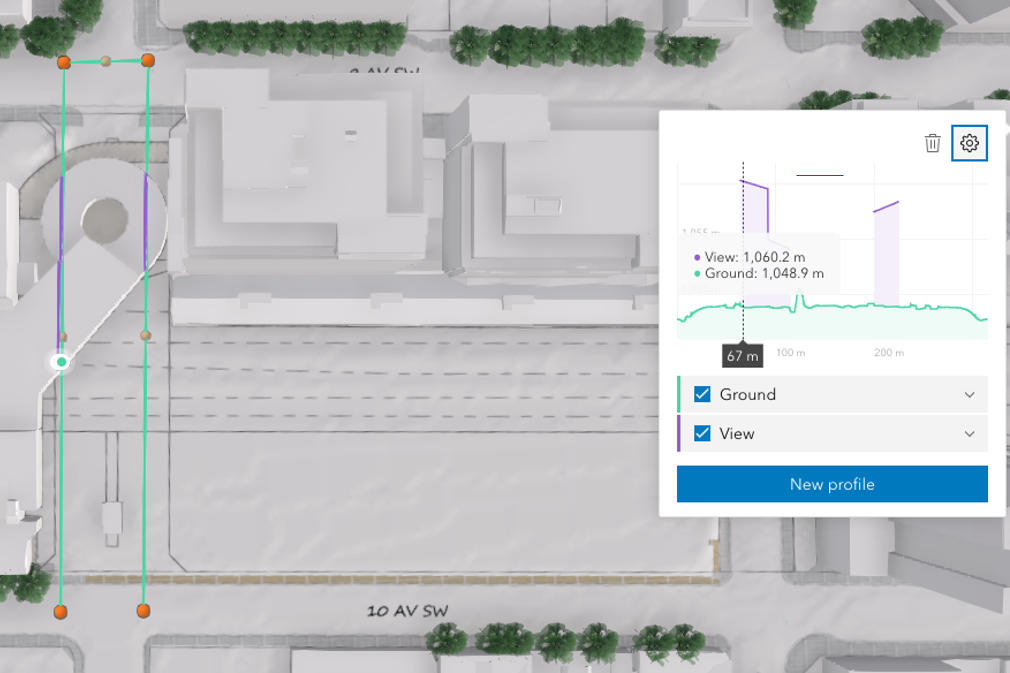This screenshot has height=673, width=1010.
Task: Select the bottom-right orange line vertex
Action: [x=143, y=610]
